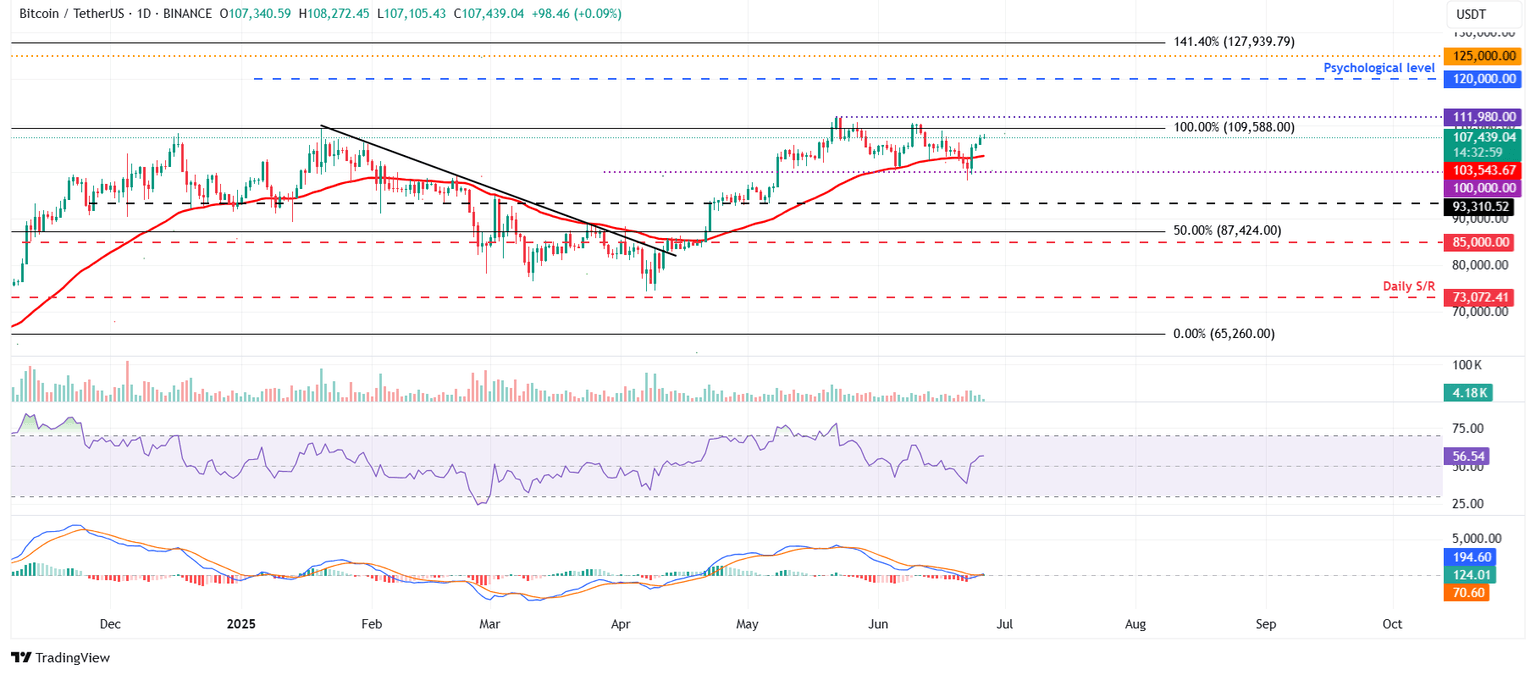Select the orange 125,000.00 price level label
Image resolution: width=1536 pixels, height=676 pixels.
click(1482, 56)
